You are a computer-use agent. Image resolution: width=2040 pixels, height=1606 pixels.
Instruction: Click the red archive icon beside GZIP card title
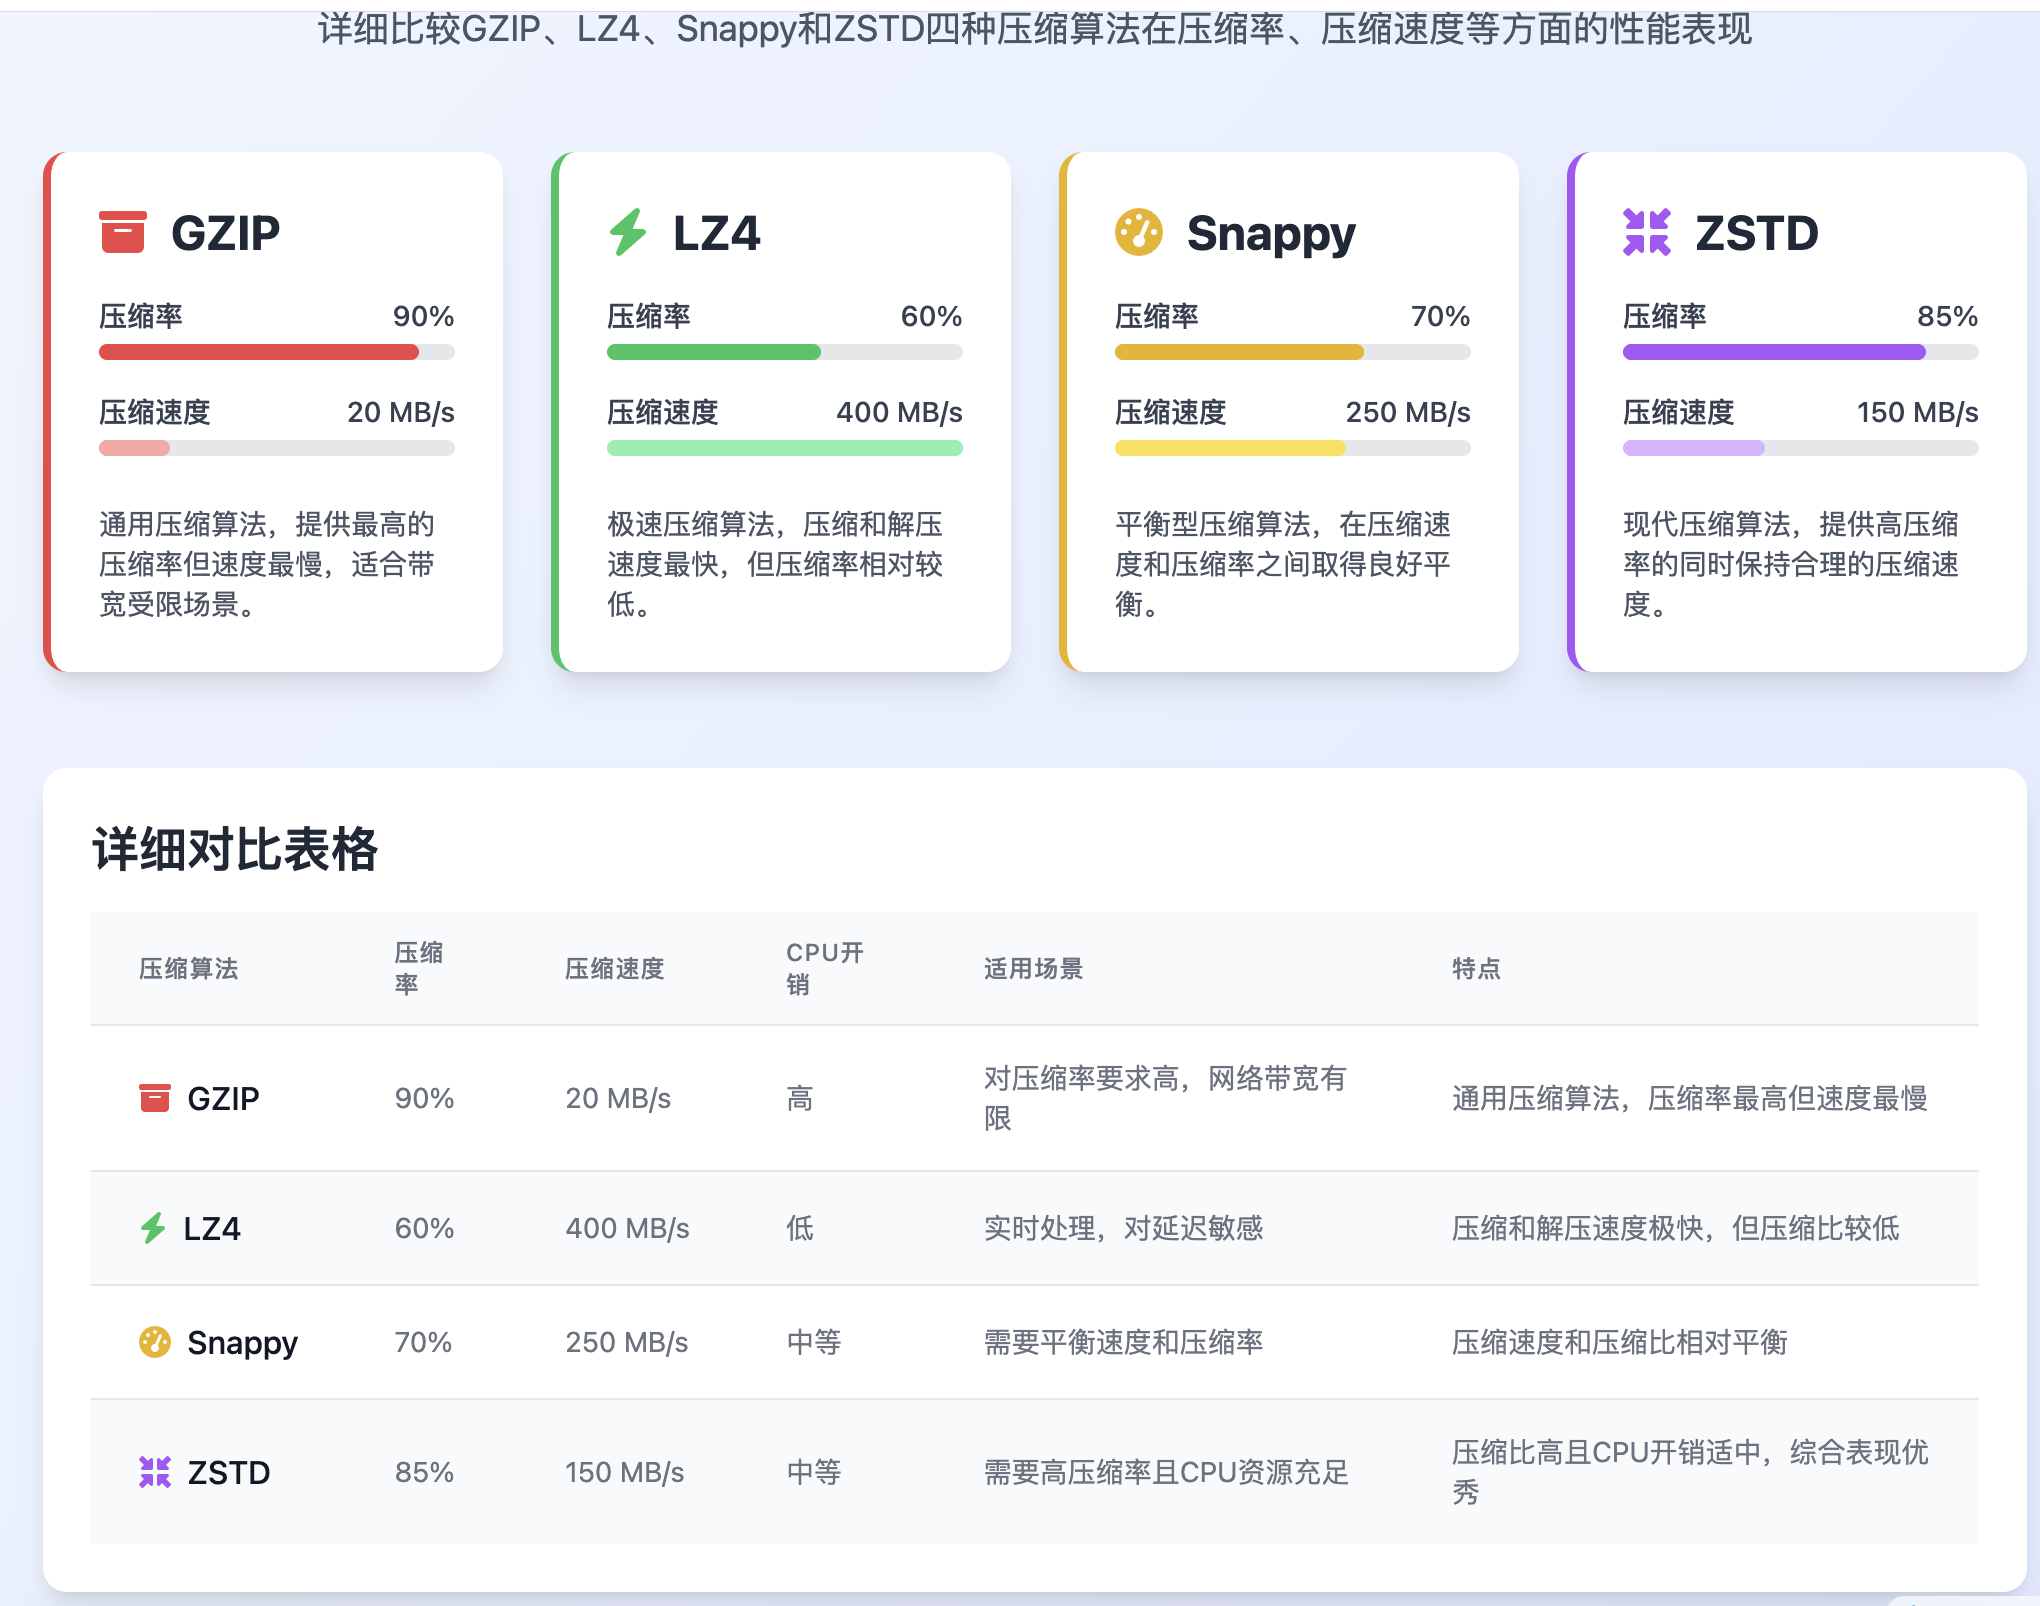[x=123, y=233]
